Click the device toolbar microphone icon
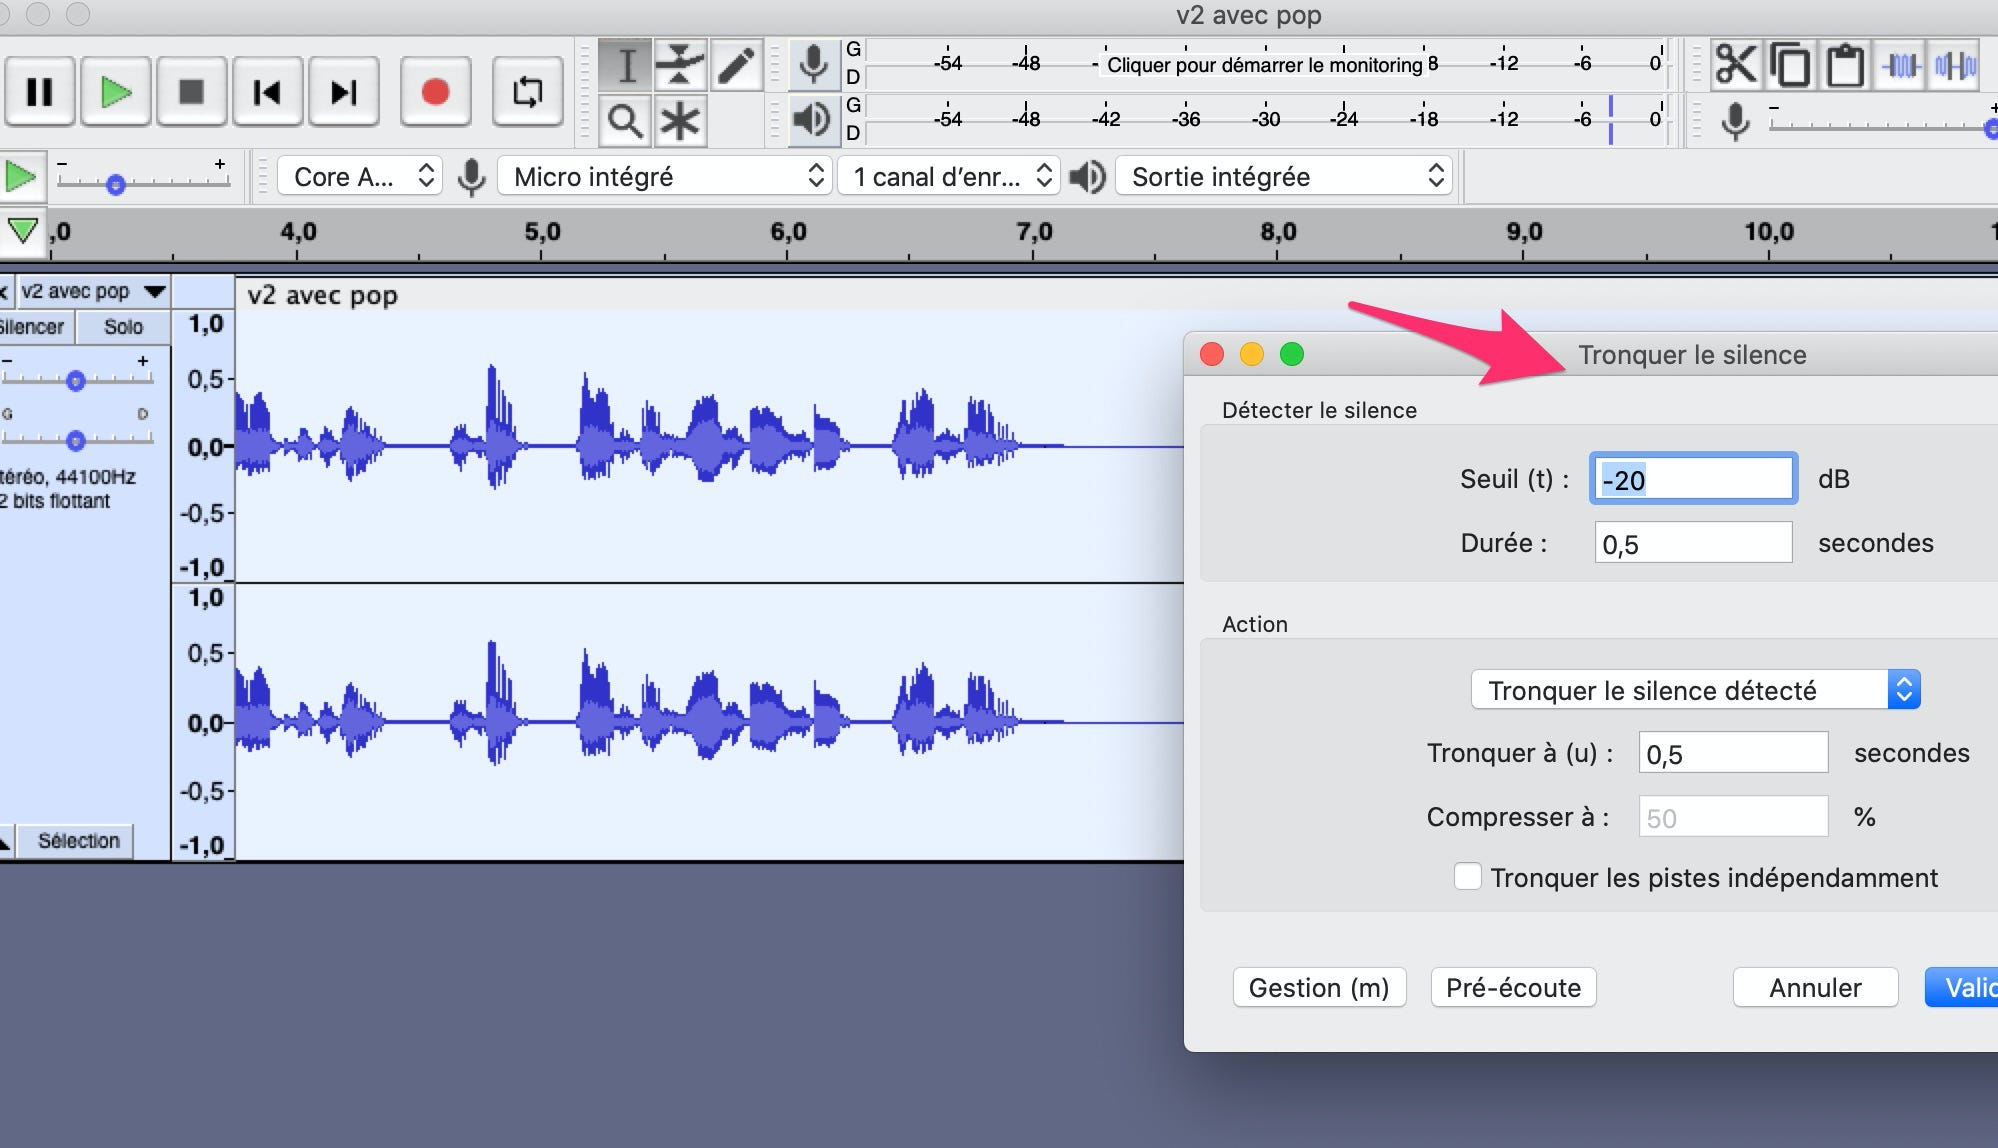 click(x=471, y=177)
